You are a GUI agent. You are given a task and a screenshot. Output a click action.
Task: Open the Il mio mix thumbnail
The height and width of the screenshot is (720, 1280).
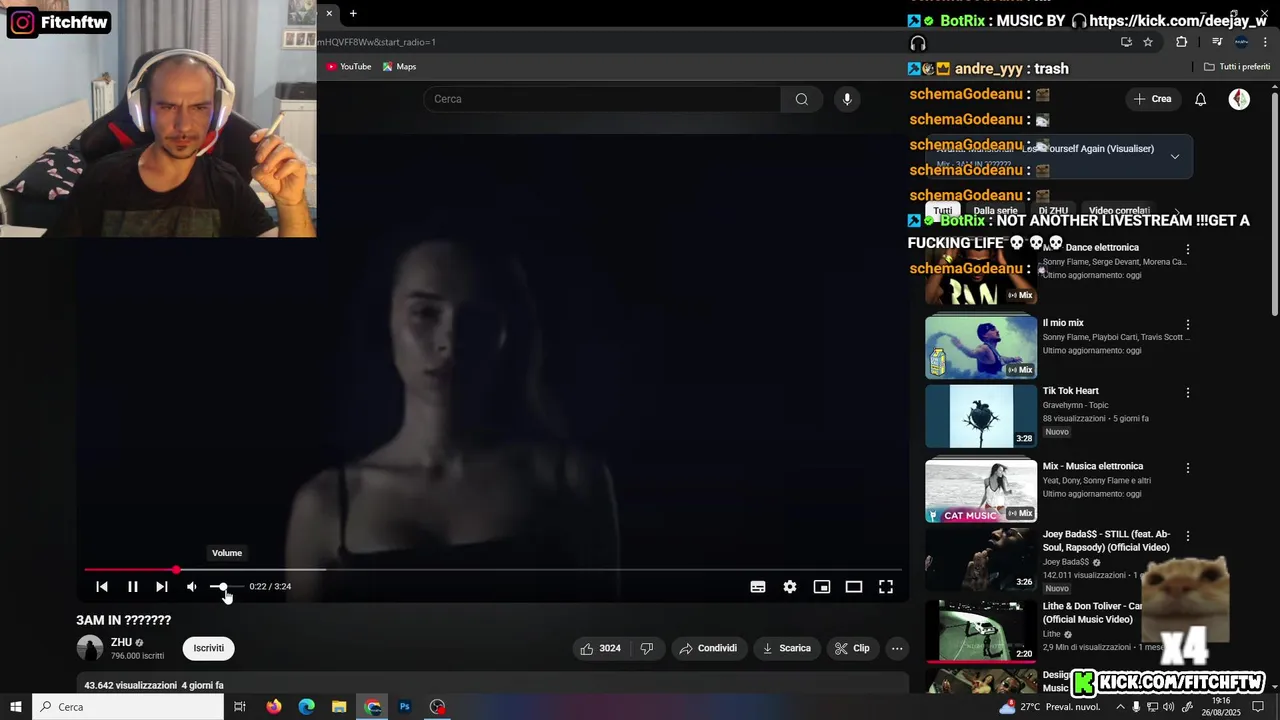click(981, 347)
